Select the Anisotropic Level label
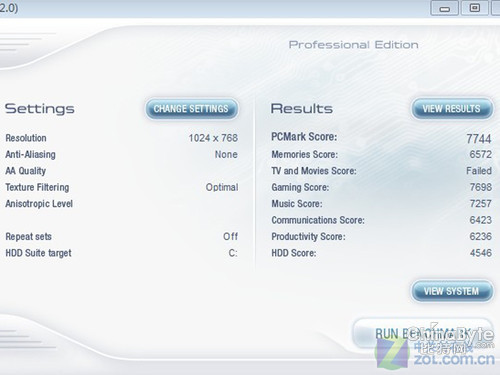This screenshot has width=500, height=375. tap(39, 204)
